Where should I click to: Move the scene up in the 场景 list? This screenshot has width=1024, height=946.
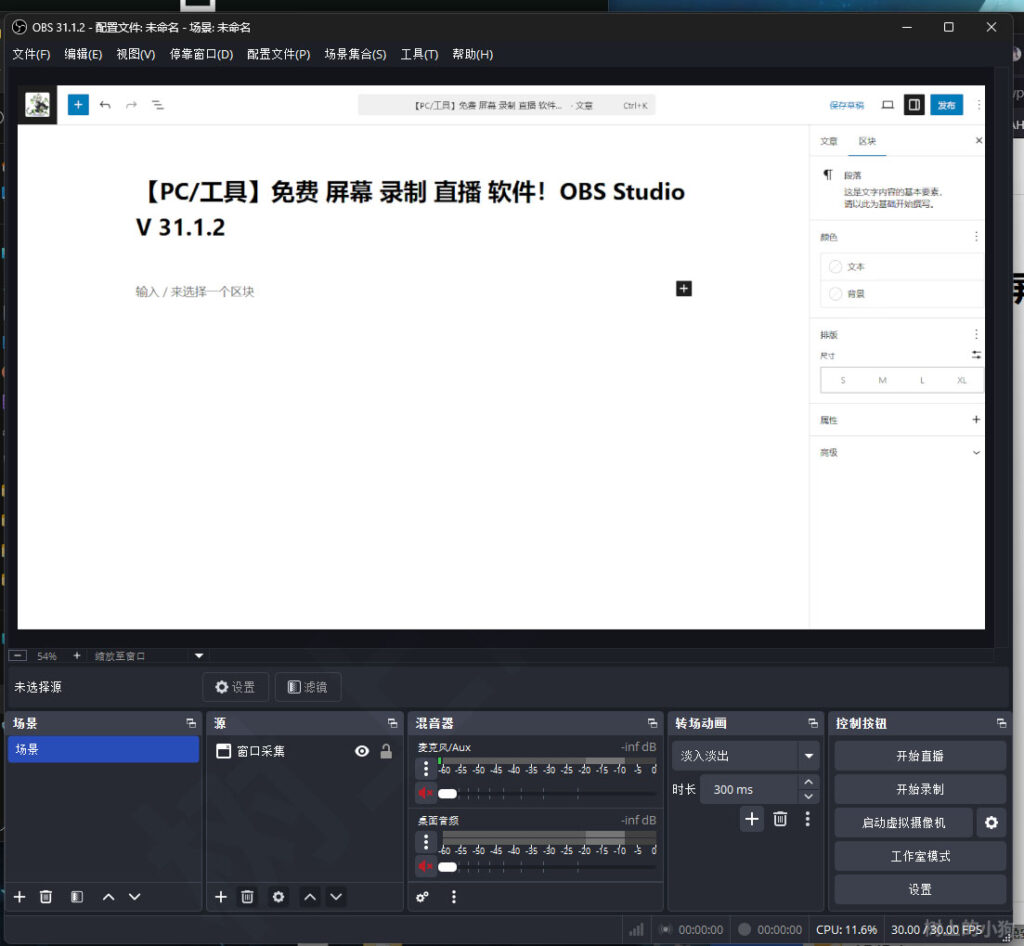click(x=108, y=897)
